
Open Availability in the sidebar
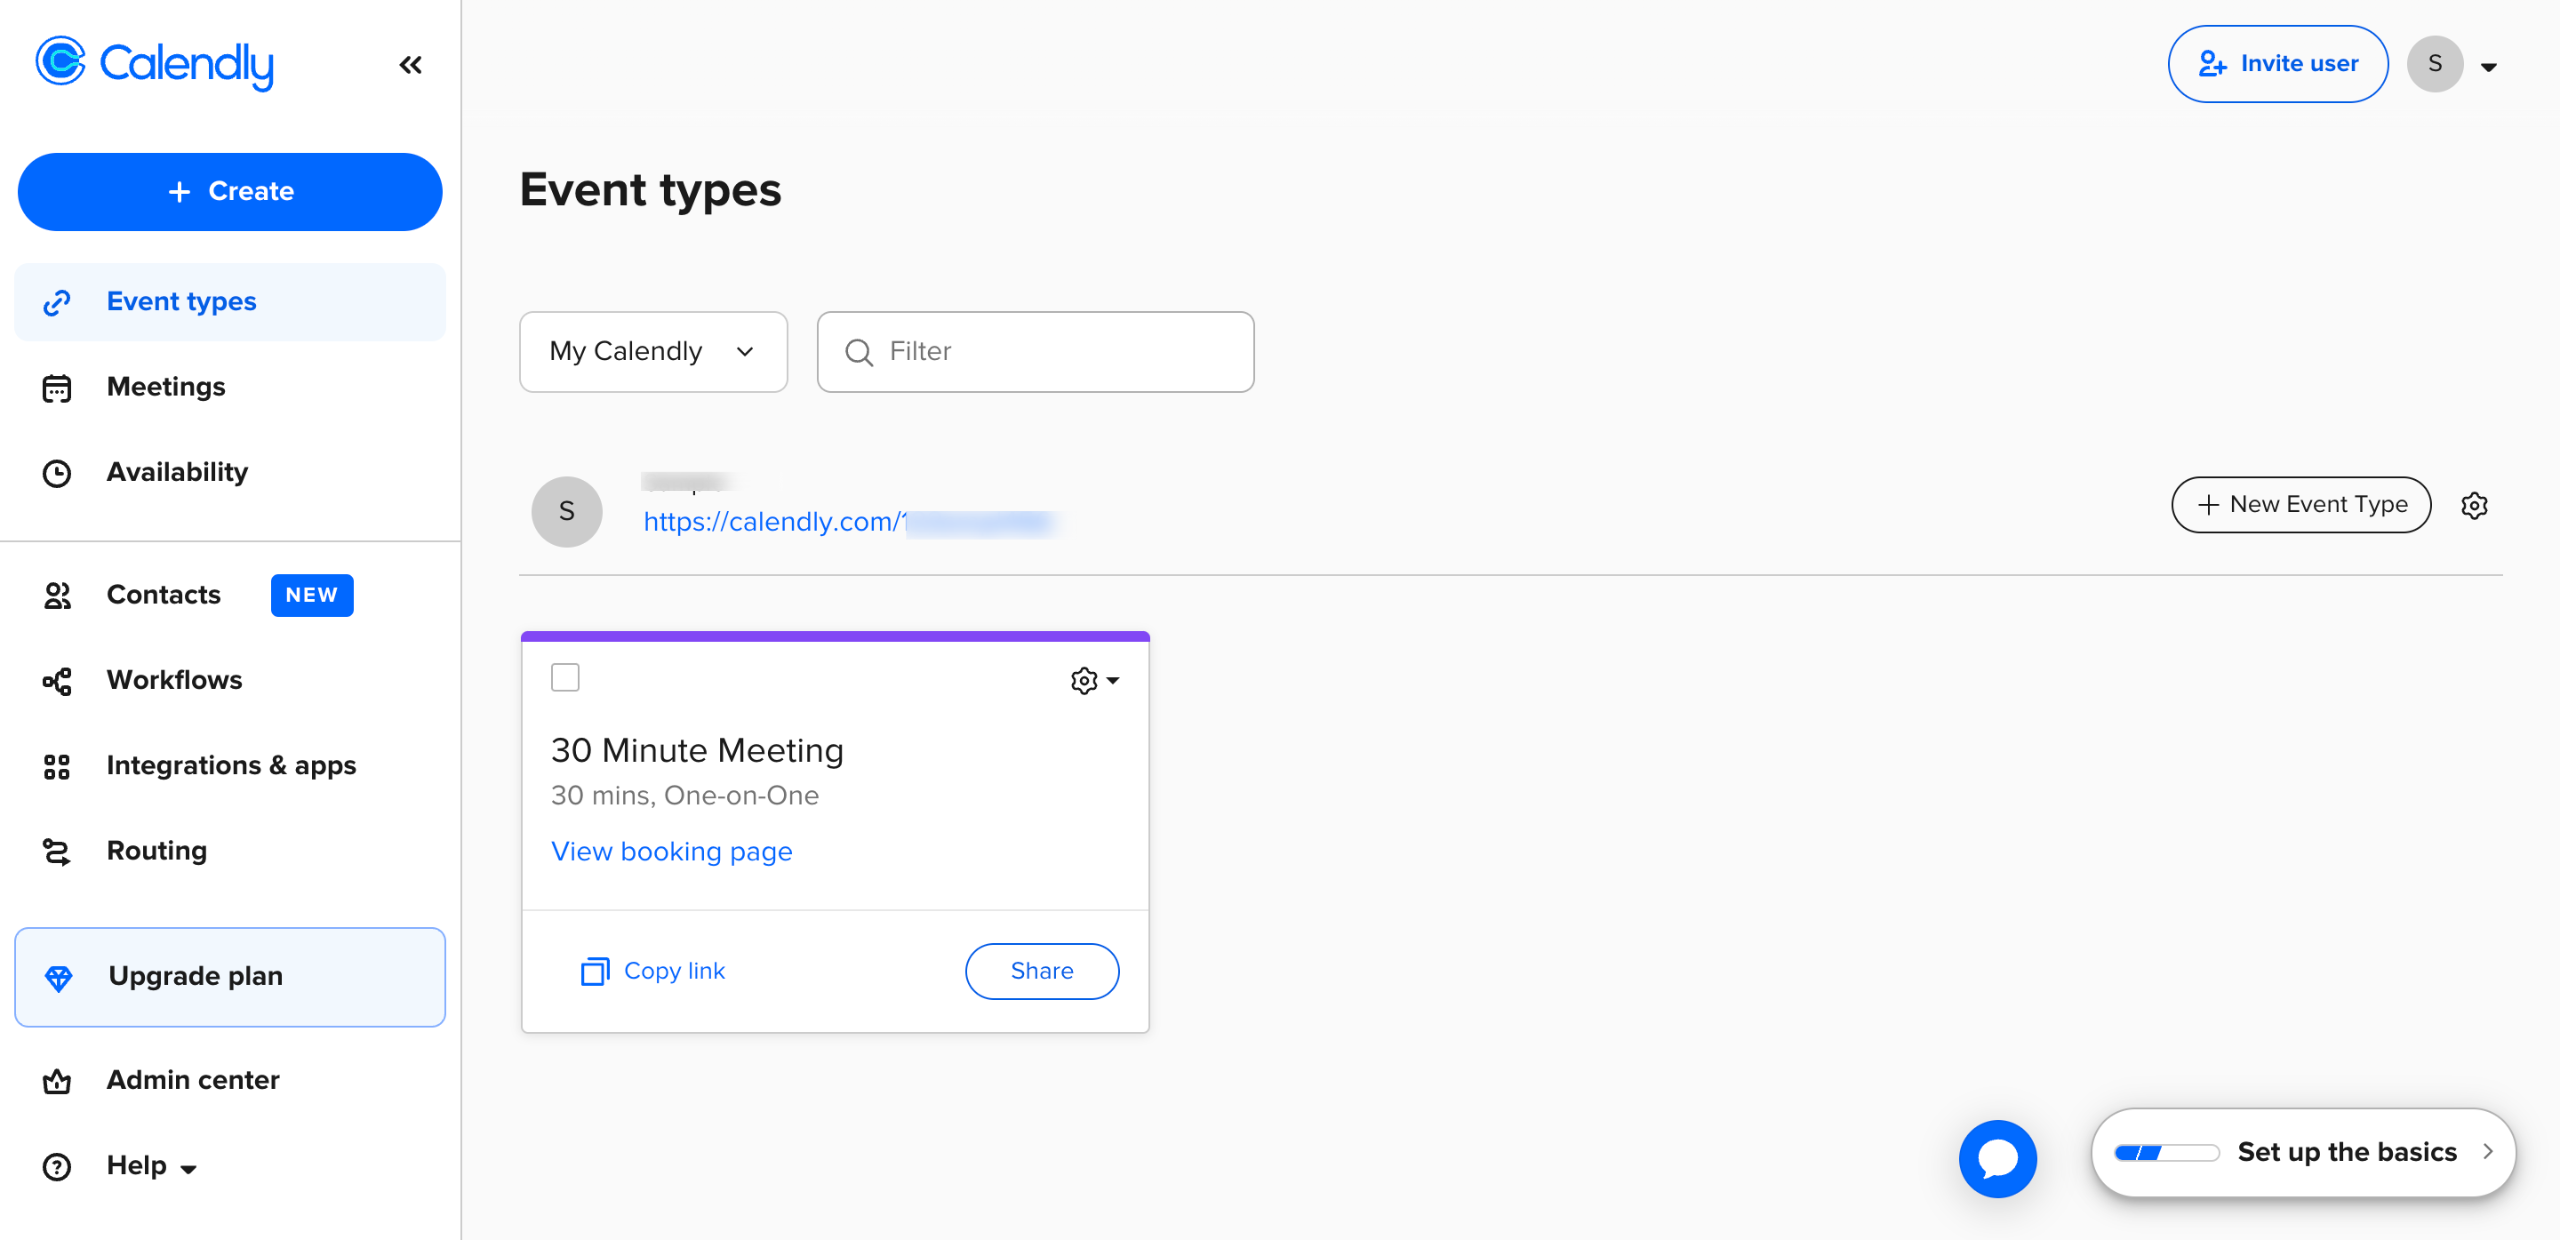[x=177, y=472]
